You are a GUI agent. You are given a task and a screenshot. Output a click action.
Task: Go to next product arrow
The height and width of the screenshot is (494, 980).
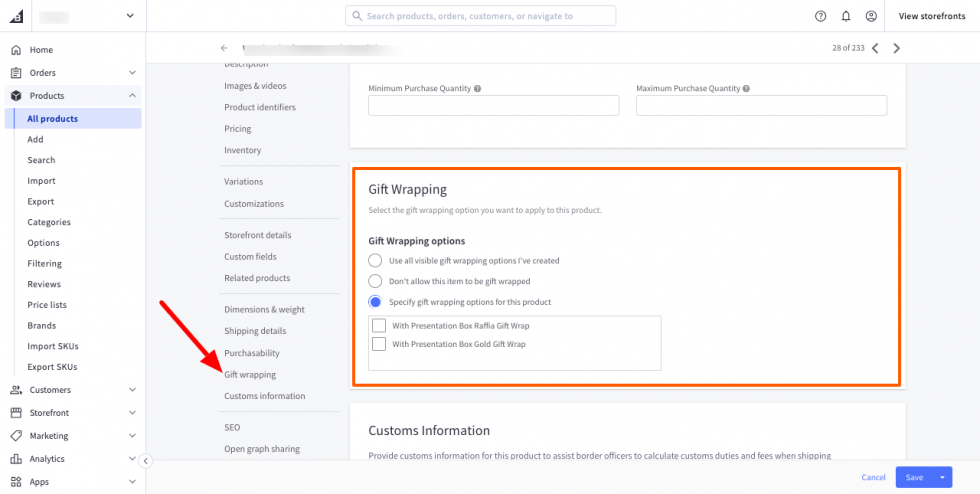[897, 48]
